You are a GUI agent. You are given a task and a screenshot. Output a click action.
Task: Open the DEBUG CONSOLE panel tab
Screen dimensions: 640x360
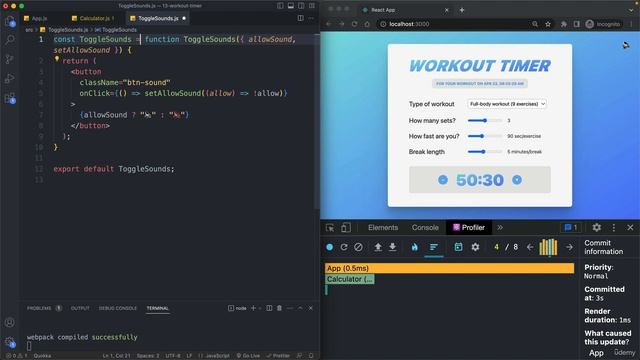point(118,308)
